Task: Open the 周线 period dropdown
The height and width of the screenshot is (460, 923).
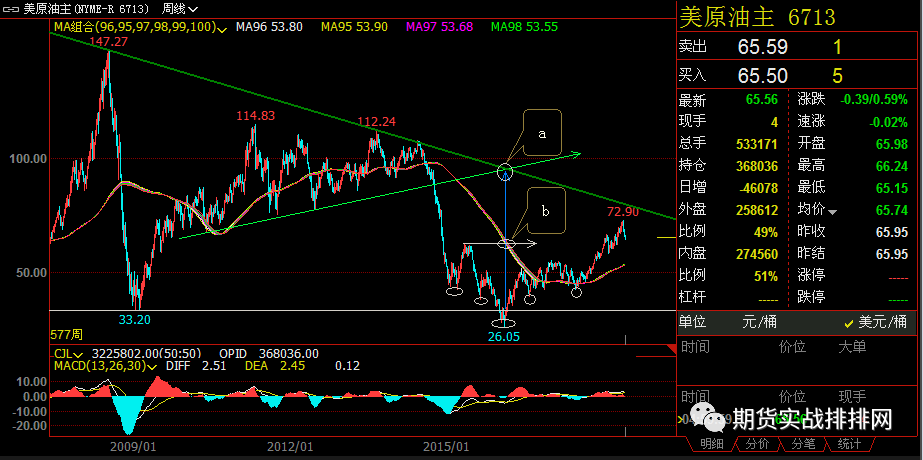Action: [x=180, y=9]
